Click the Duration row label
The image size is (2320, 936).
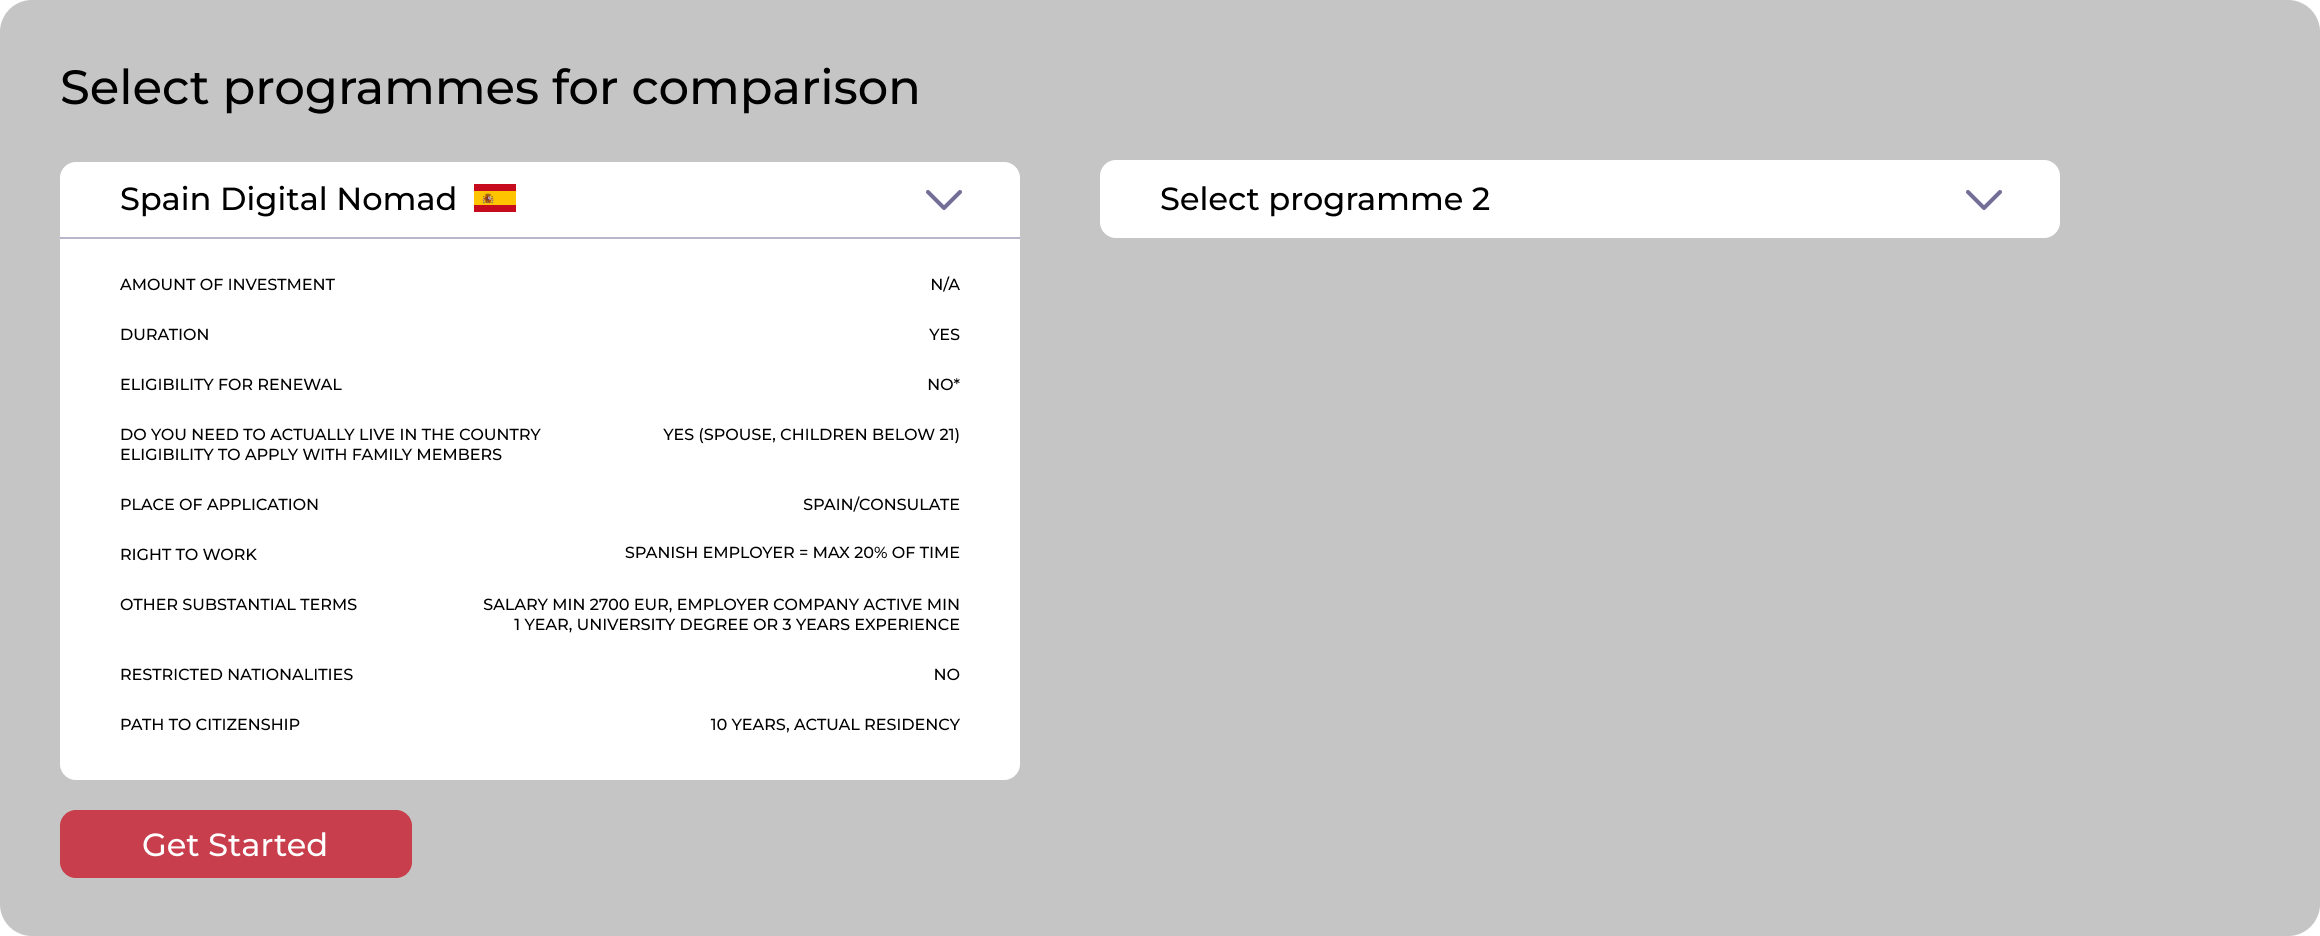tap(164, 335)
